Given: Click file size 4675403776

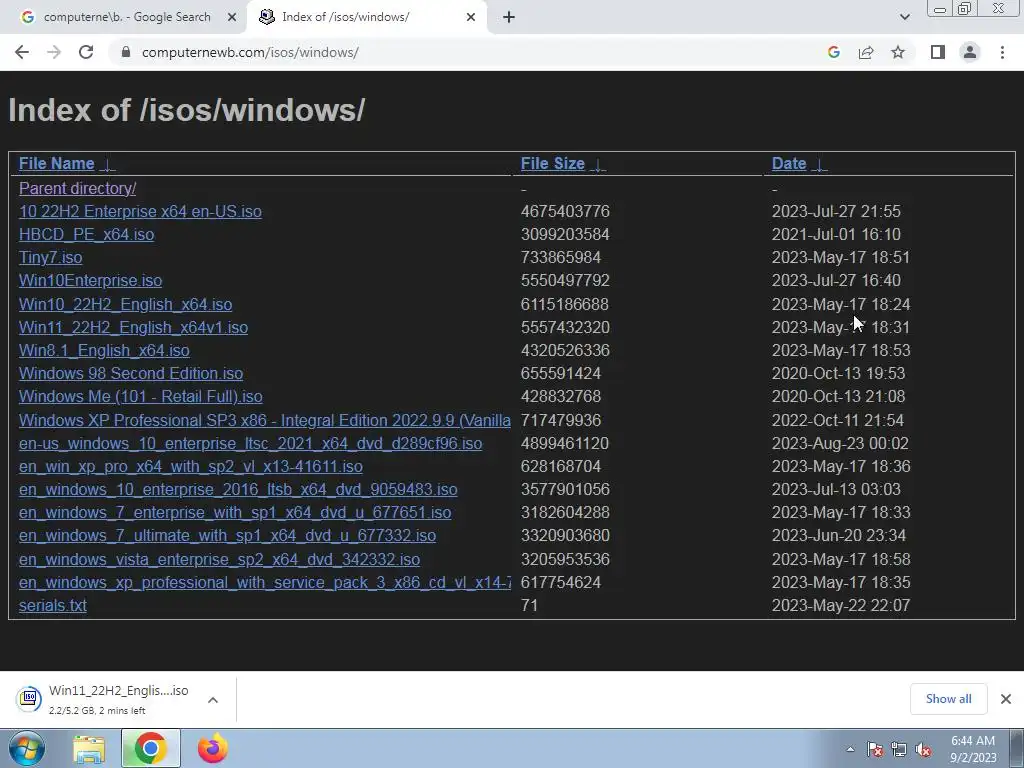Looking at the screenshot, I should pyautogui.click(x=565, y=212).
